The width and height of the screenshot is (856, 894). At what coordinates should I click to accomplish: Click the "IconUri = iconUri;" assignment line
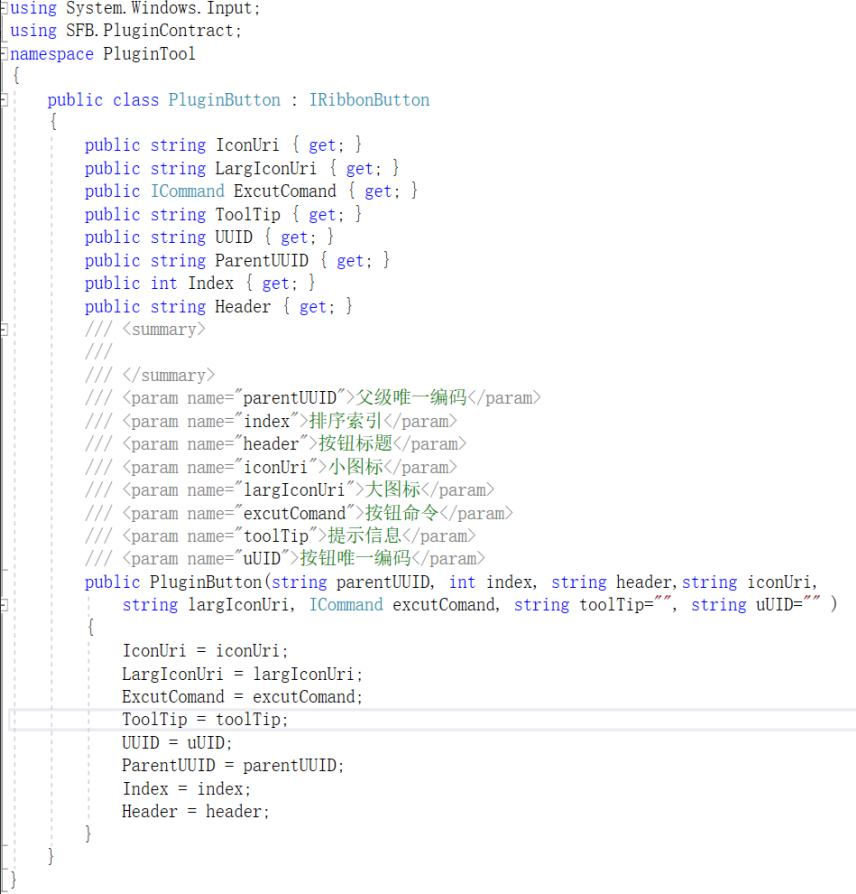pyautogui.click(x=205, y=651)
